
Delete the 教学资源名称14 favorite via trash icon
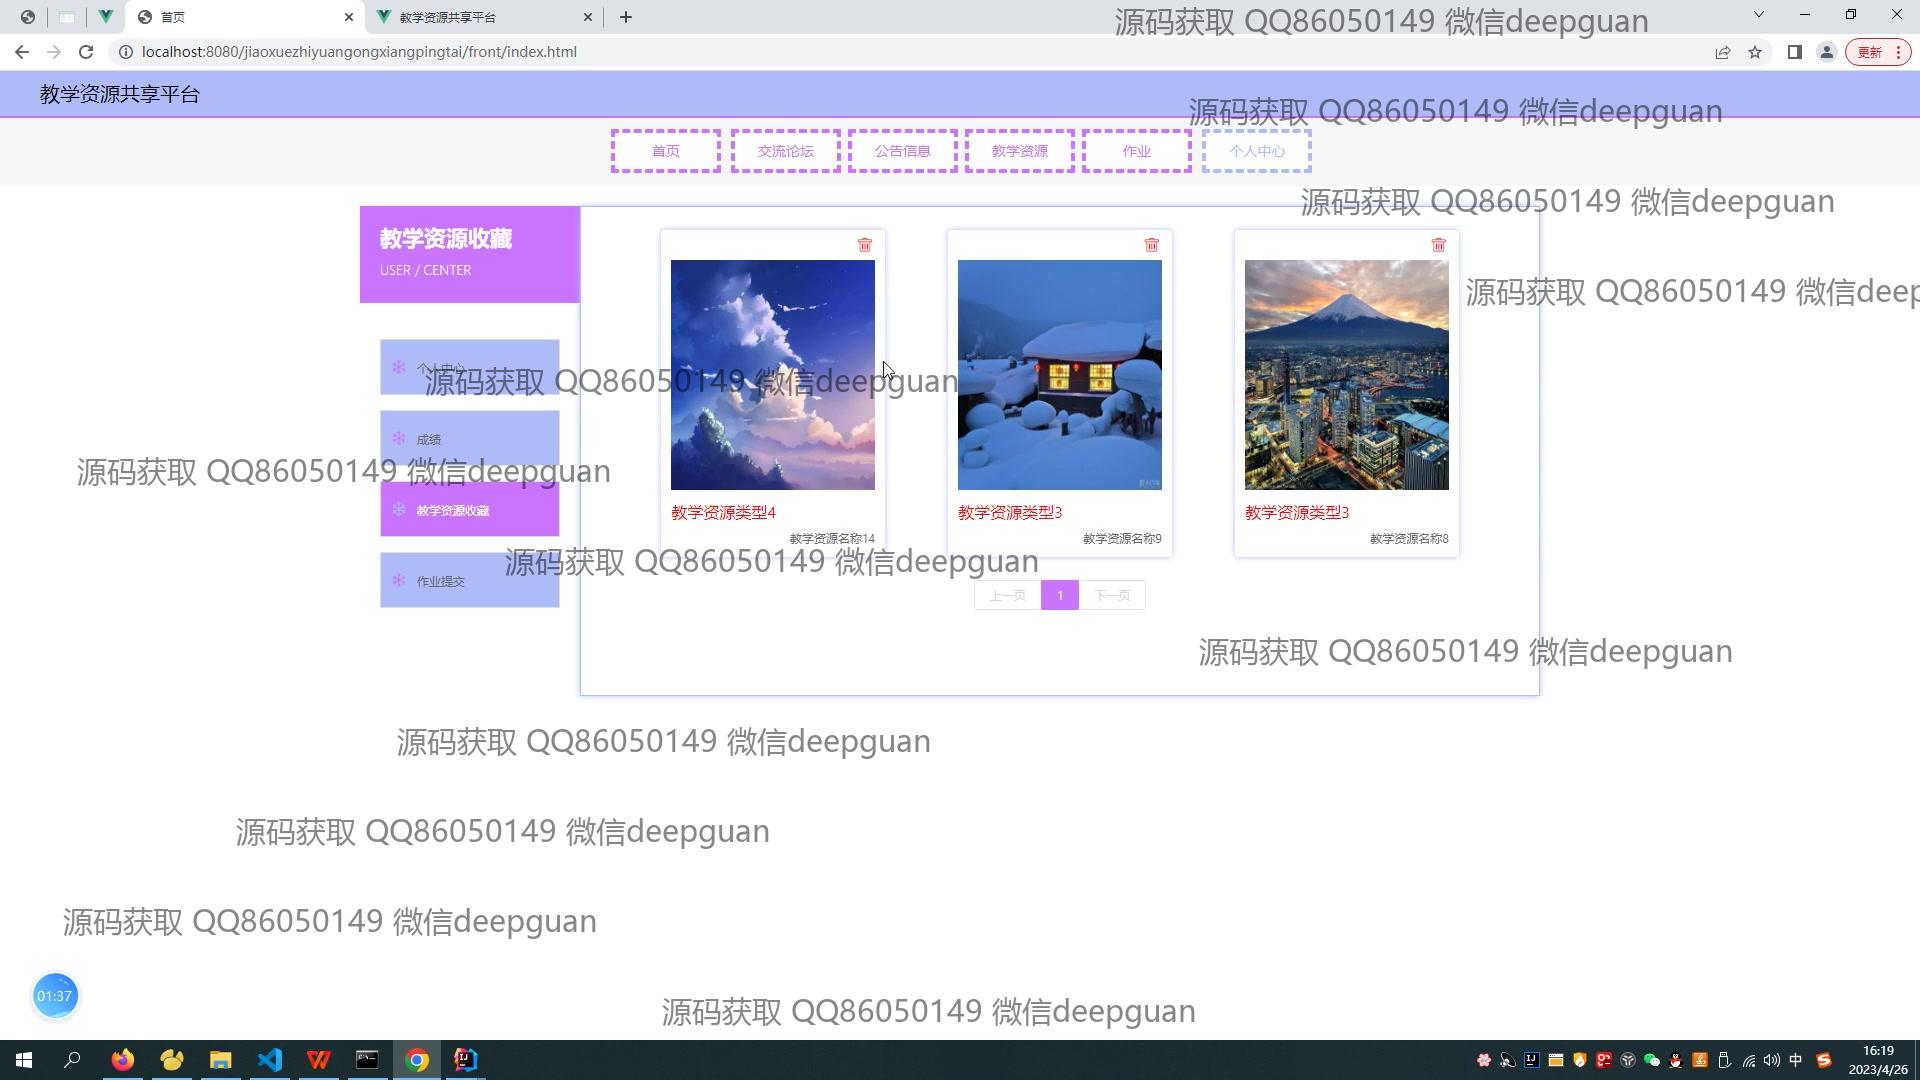coord(865,245)
